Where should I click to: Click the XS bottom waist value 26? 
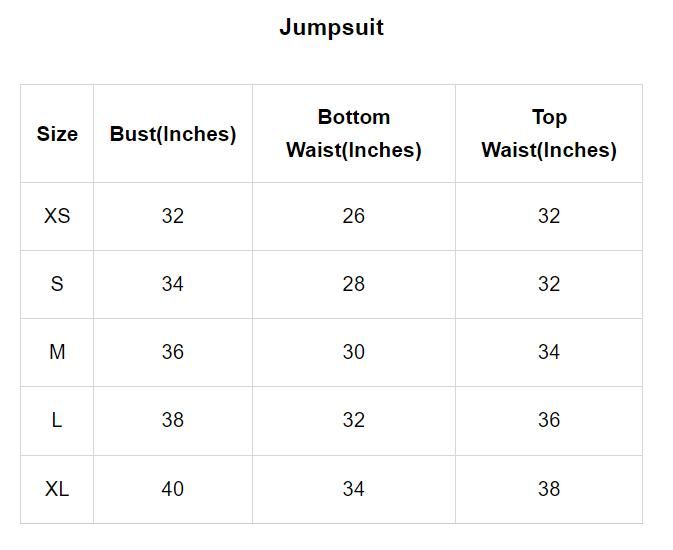354,216
